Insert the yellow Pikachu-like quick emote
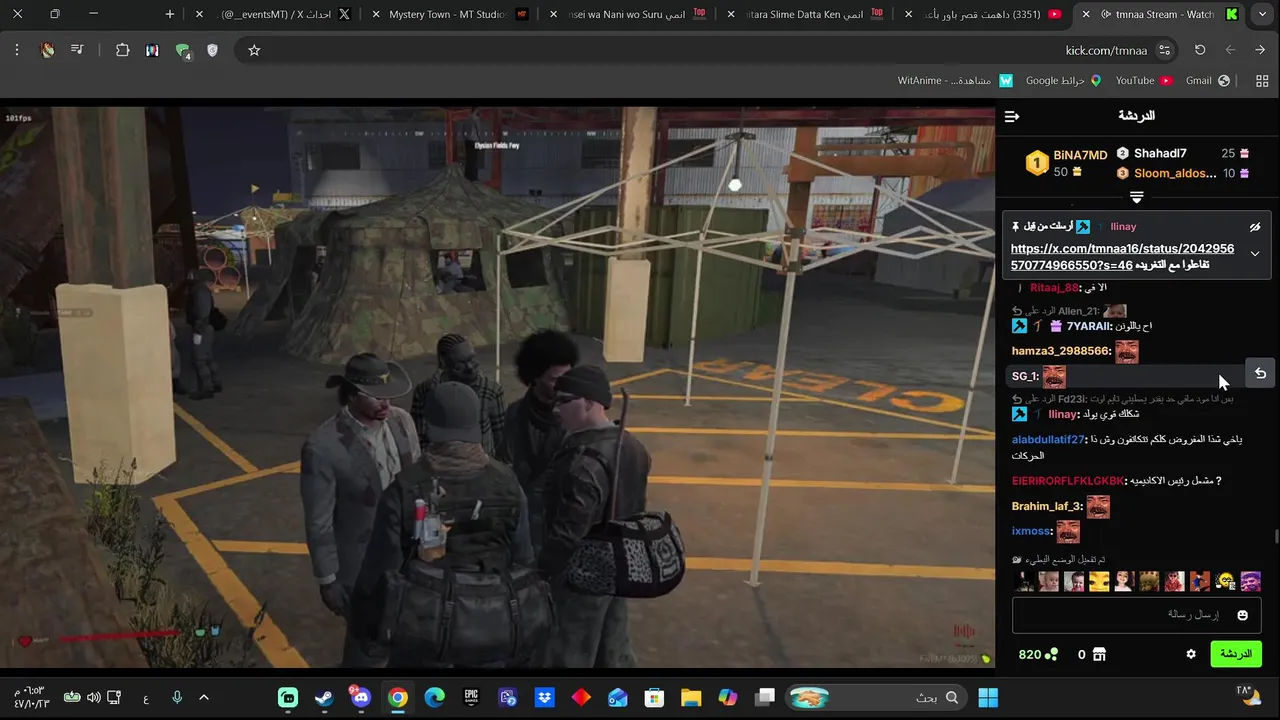Viewport: 1280px width, 720px height. click(1099, 581)
